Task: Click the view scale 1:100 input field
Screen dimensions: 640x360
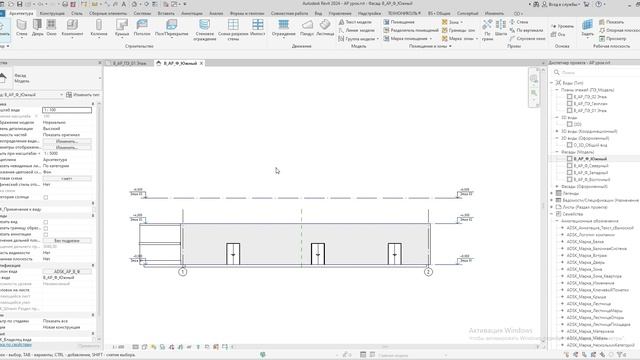Action: [67, 110]
